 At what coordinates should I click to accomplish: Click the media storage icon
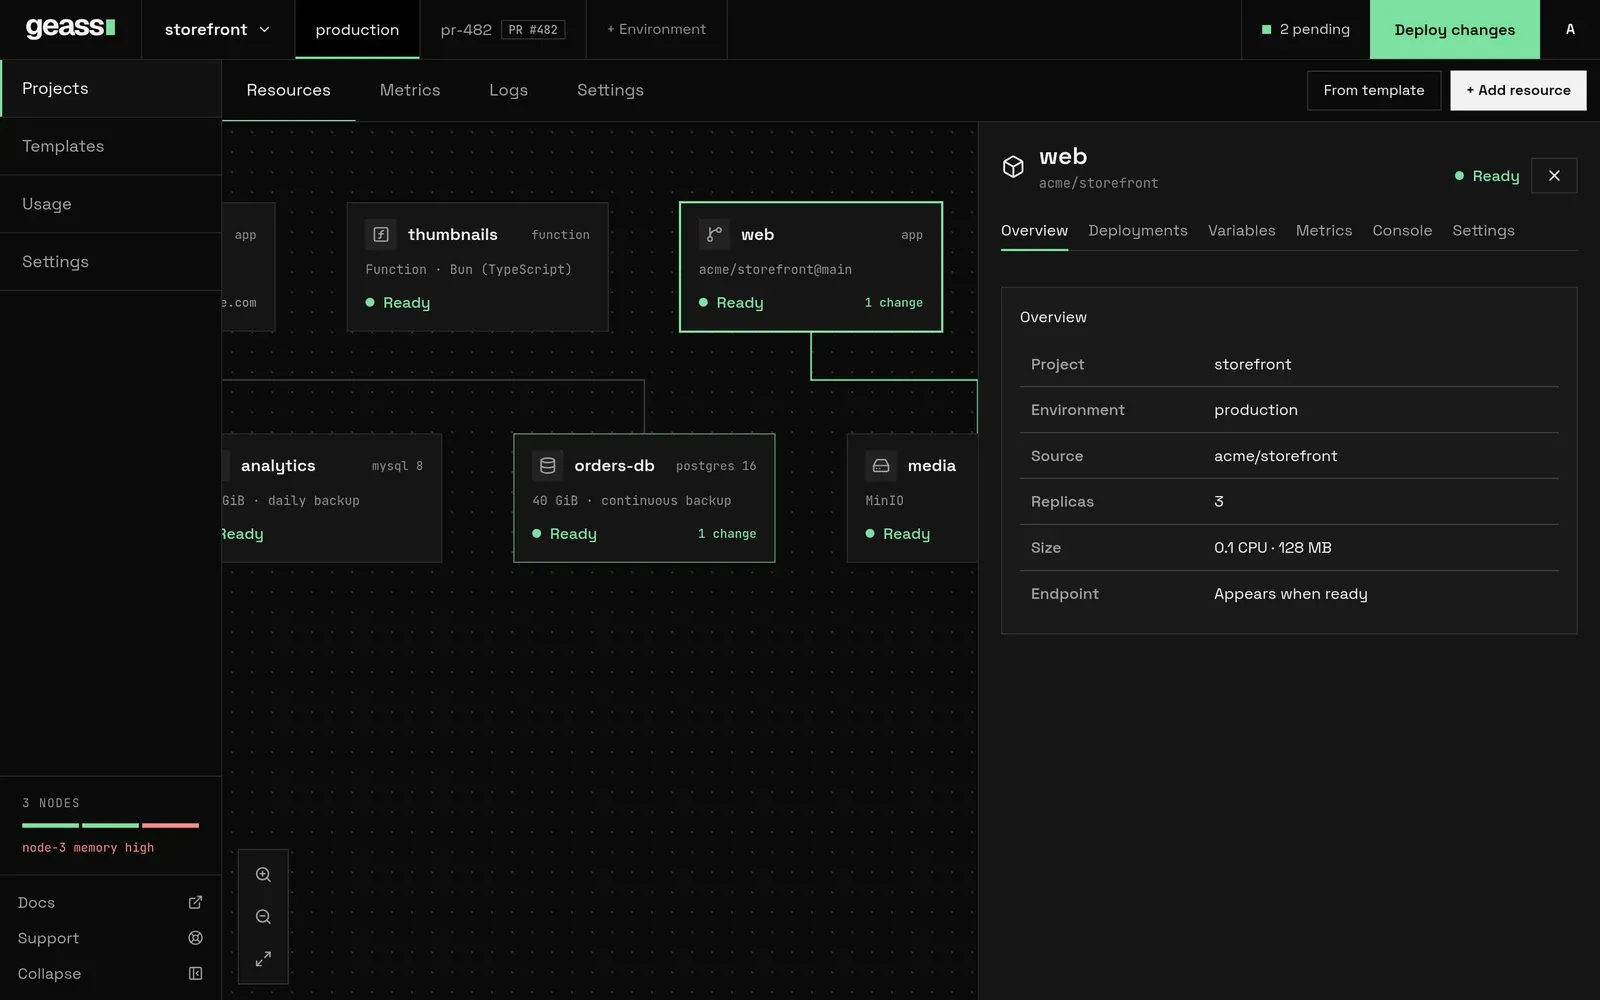pyautogui.click(x=881, y=465)
